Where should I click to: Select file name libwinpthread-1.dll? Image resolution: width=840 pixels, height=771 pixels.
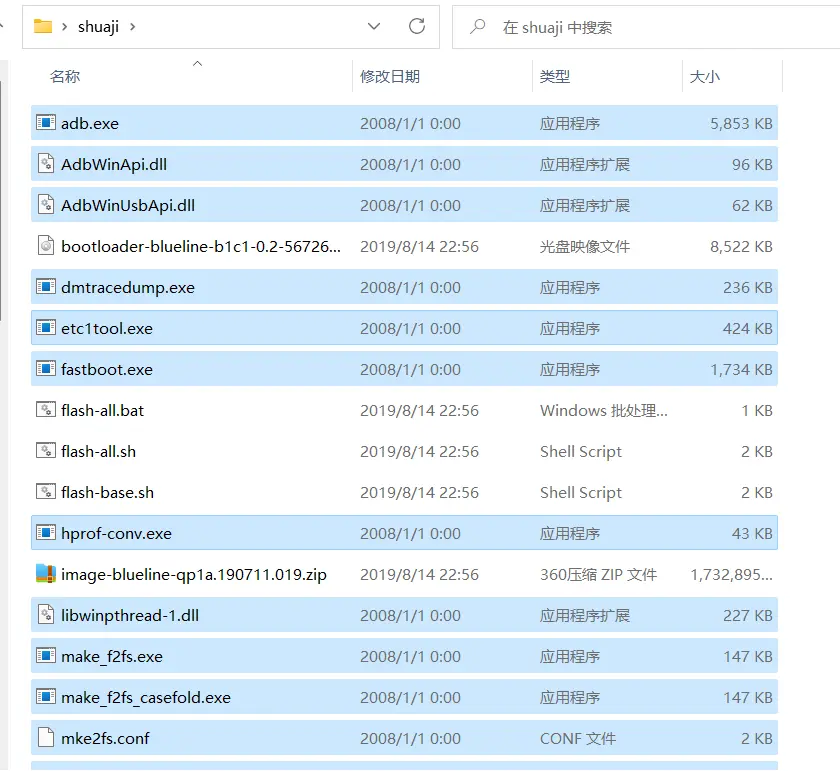(x=130, y=615)
